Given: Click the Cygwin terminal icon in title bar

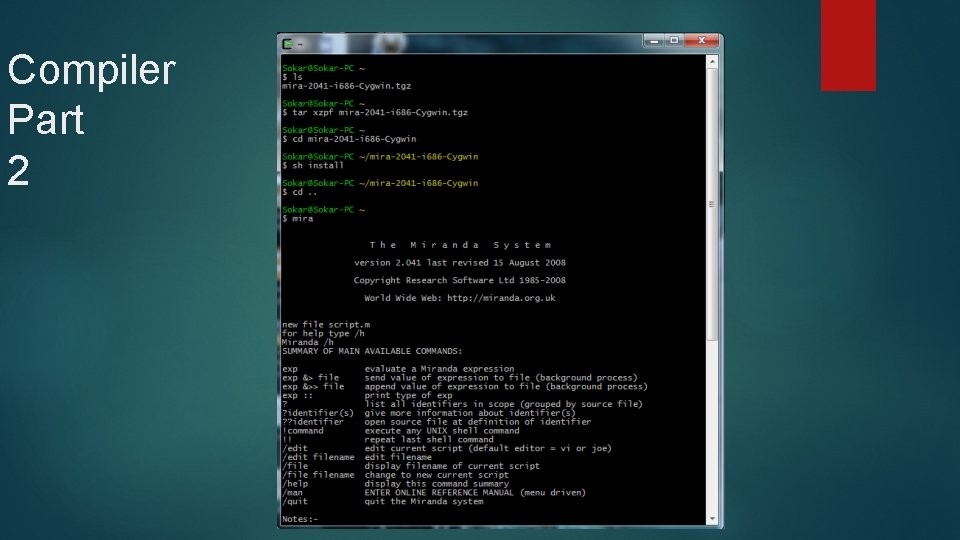Looking at the screenshot, I should (x=287, y=43).
